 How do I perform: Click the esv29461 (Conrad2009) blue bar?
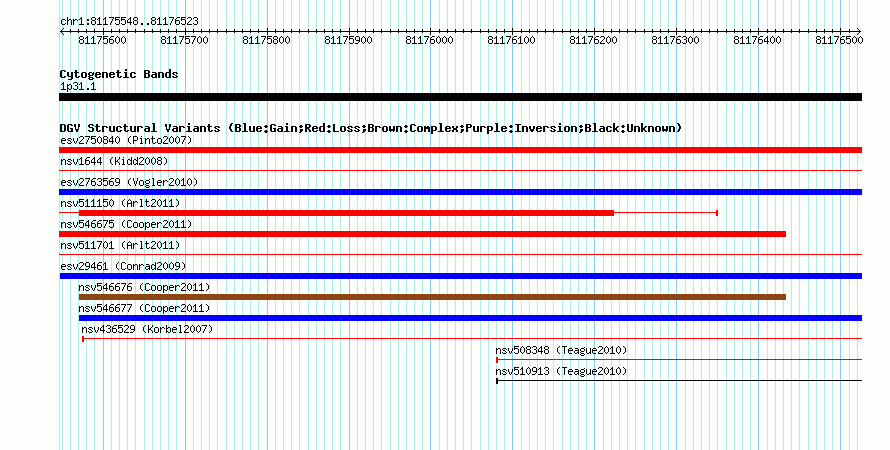point(460,276)
